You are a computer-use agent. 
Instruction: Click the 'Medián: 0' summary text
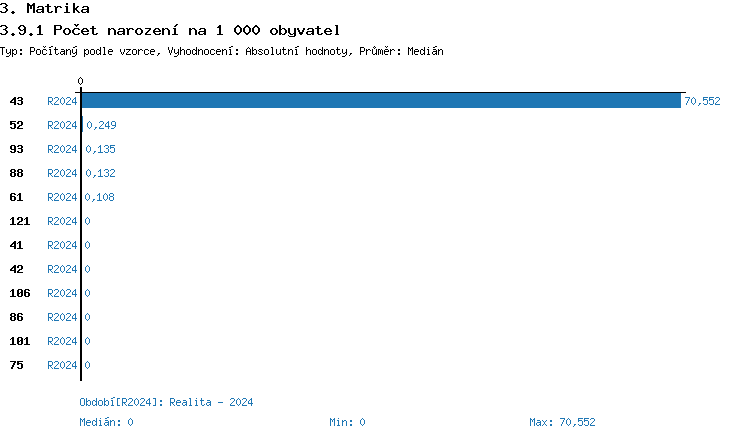tap(106, 422)
